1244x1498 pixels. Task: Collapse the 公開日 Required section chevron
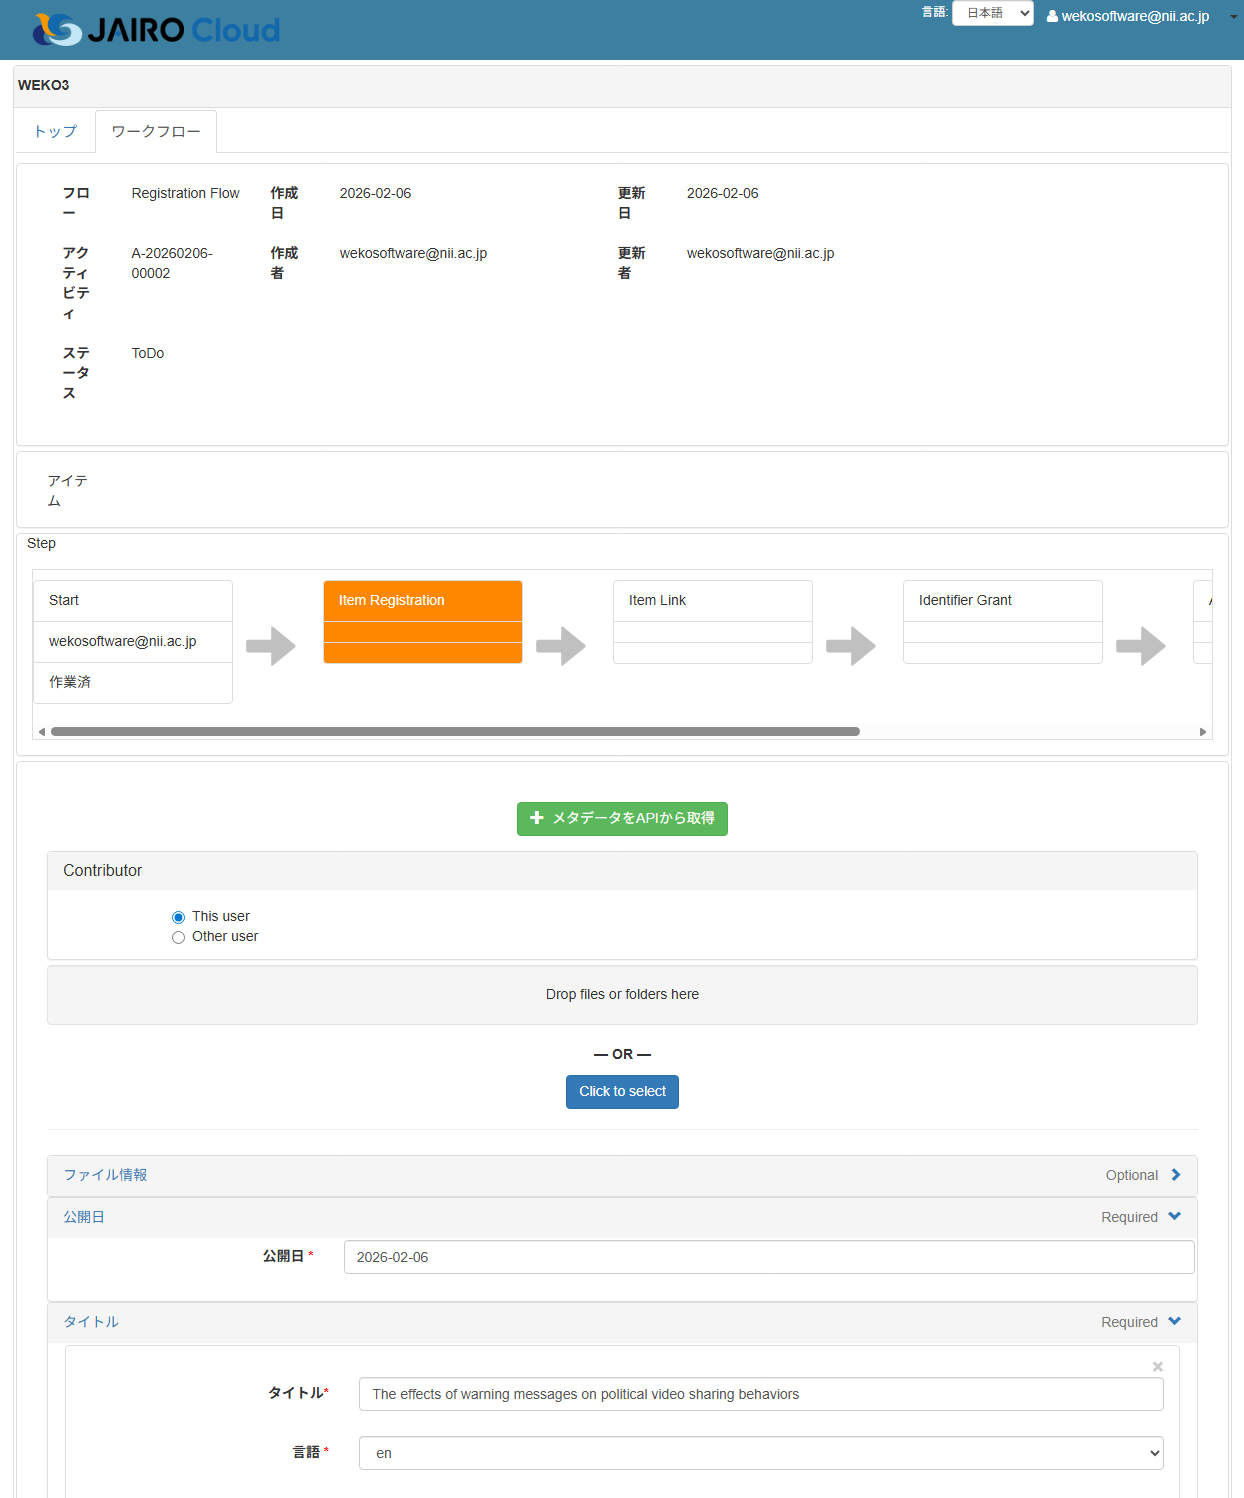[1175, 1217]
